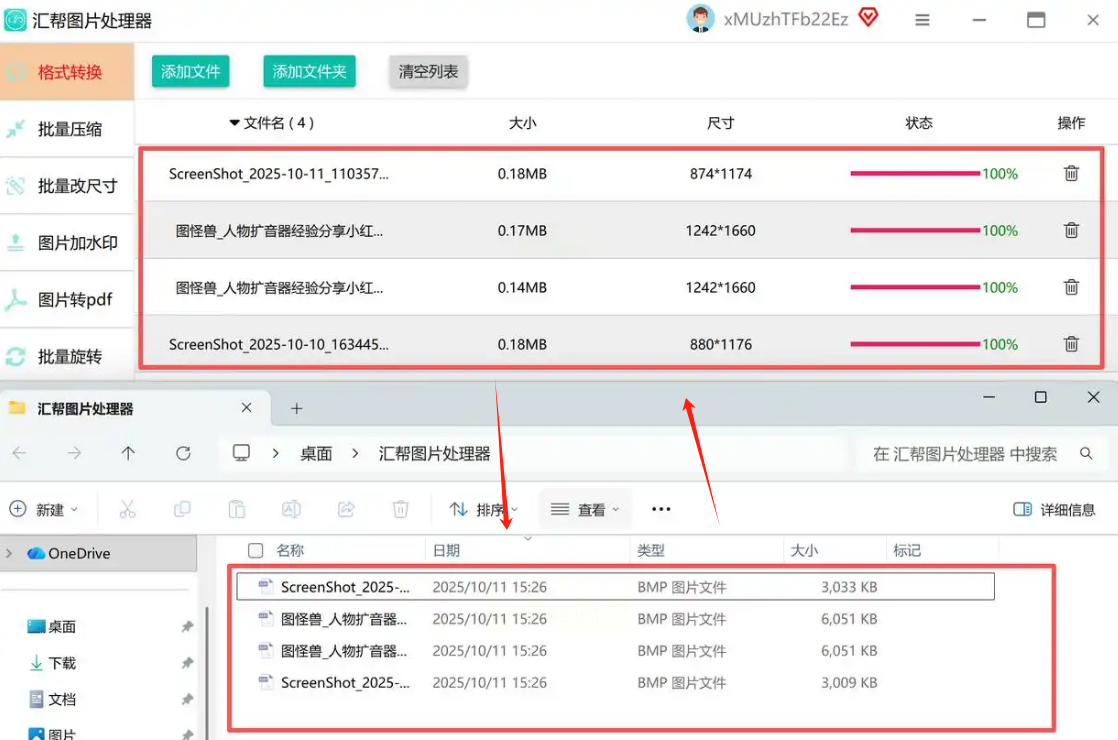The width and height of the screenshot is (1118, 740).
Task: Go back in File Explorer
Action: (x=19, y=453)
